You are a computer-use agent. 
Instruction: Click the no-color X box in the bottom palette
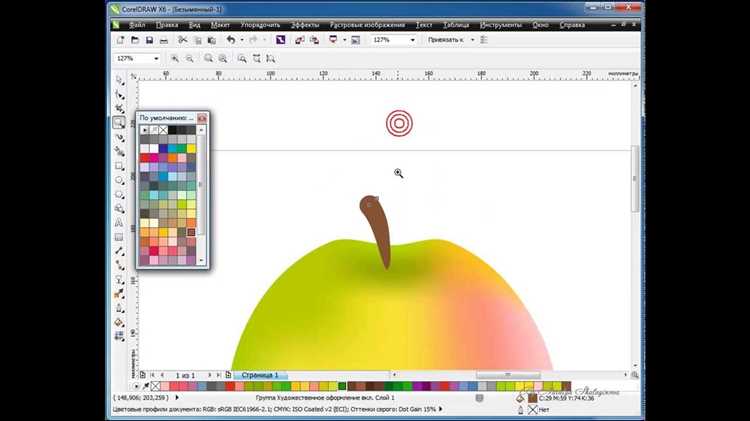(x=155, y=386)
